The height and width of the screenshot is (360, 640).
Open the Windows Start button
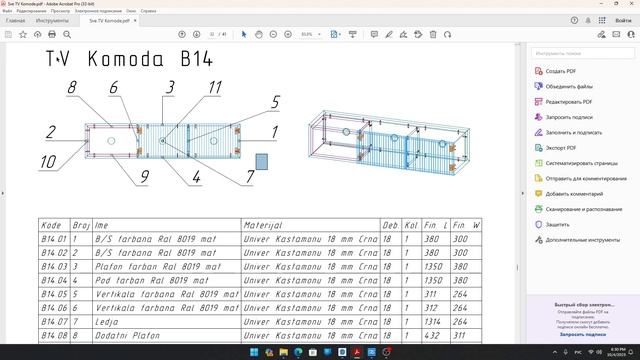tap(254, 352)
